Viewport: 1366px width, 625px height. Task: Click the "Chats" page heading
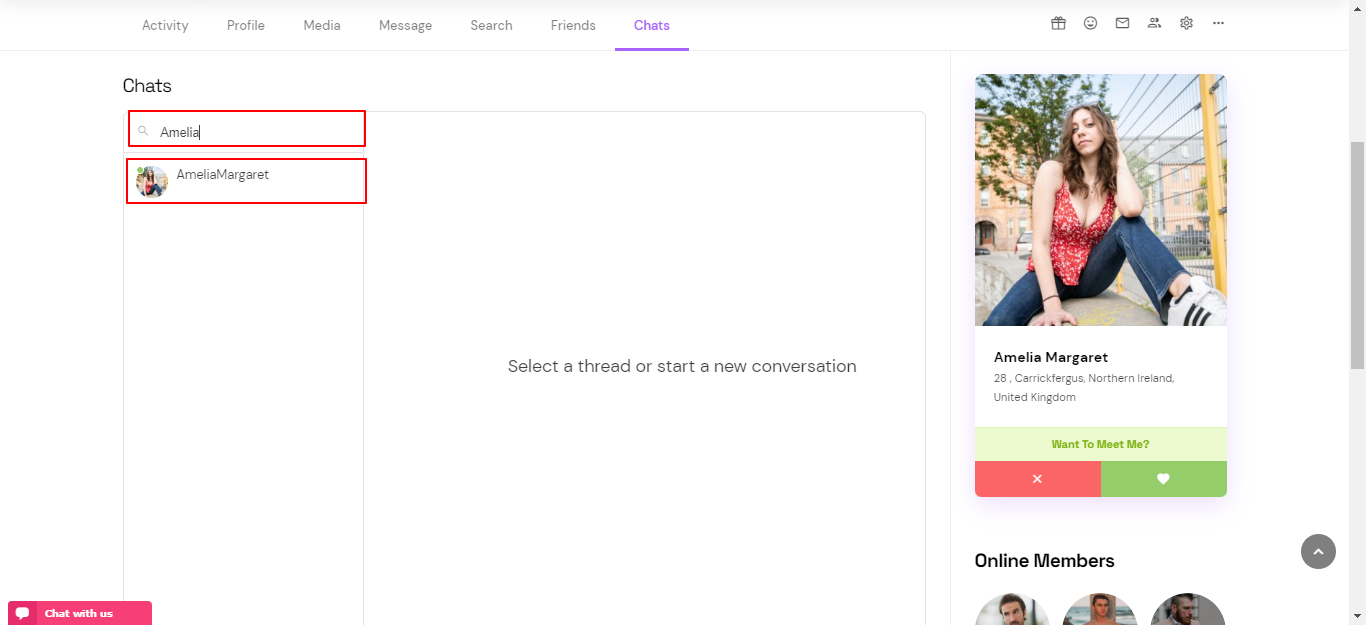[147, 86]
